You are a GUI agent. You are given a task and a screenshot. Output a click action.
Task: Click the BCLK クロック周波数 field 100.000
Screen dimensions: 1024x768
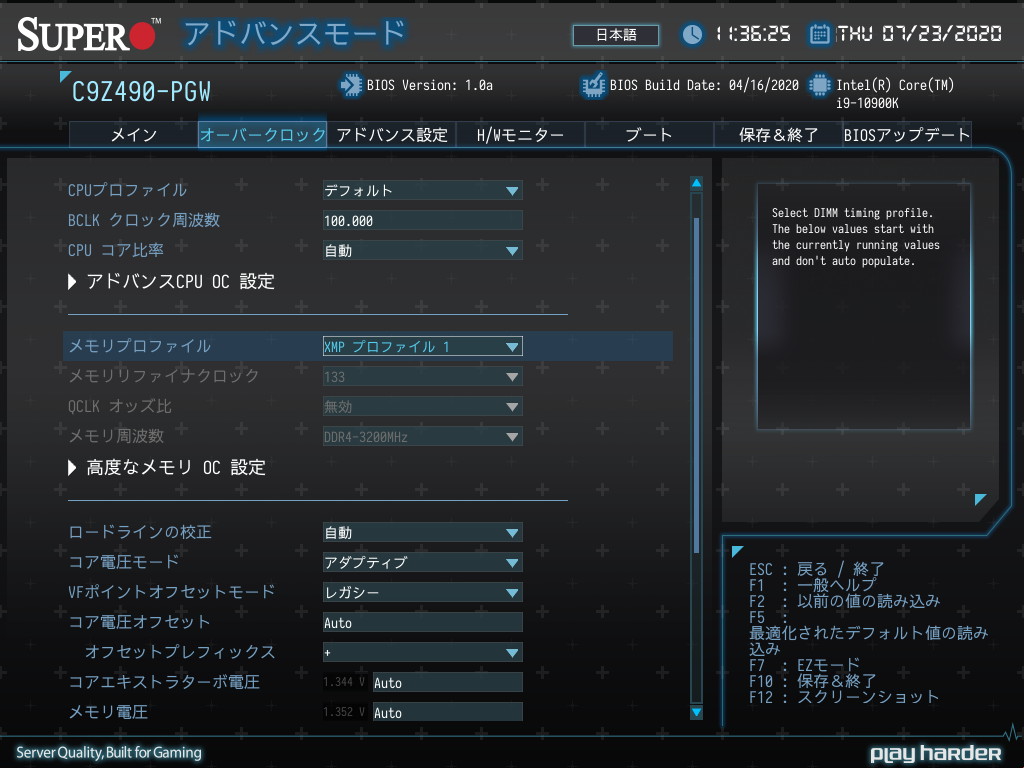pos(423,221)
